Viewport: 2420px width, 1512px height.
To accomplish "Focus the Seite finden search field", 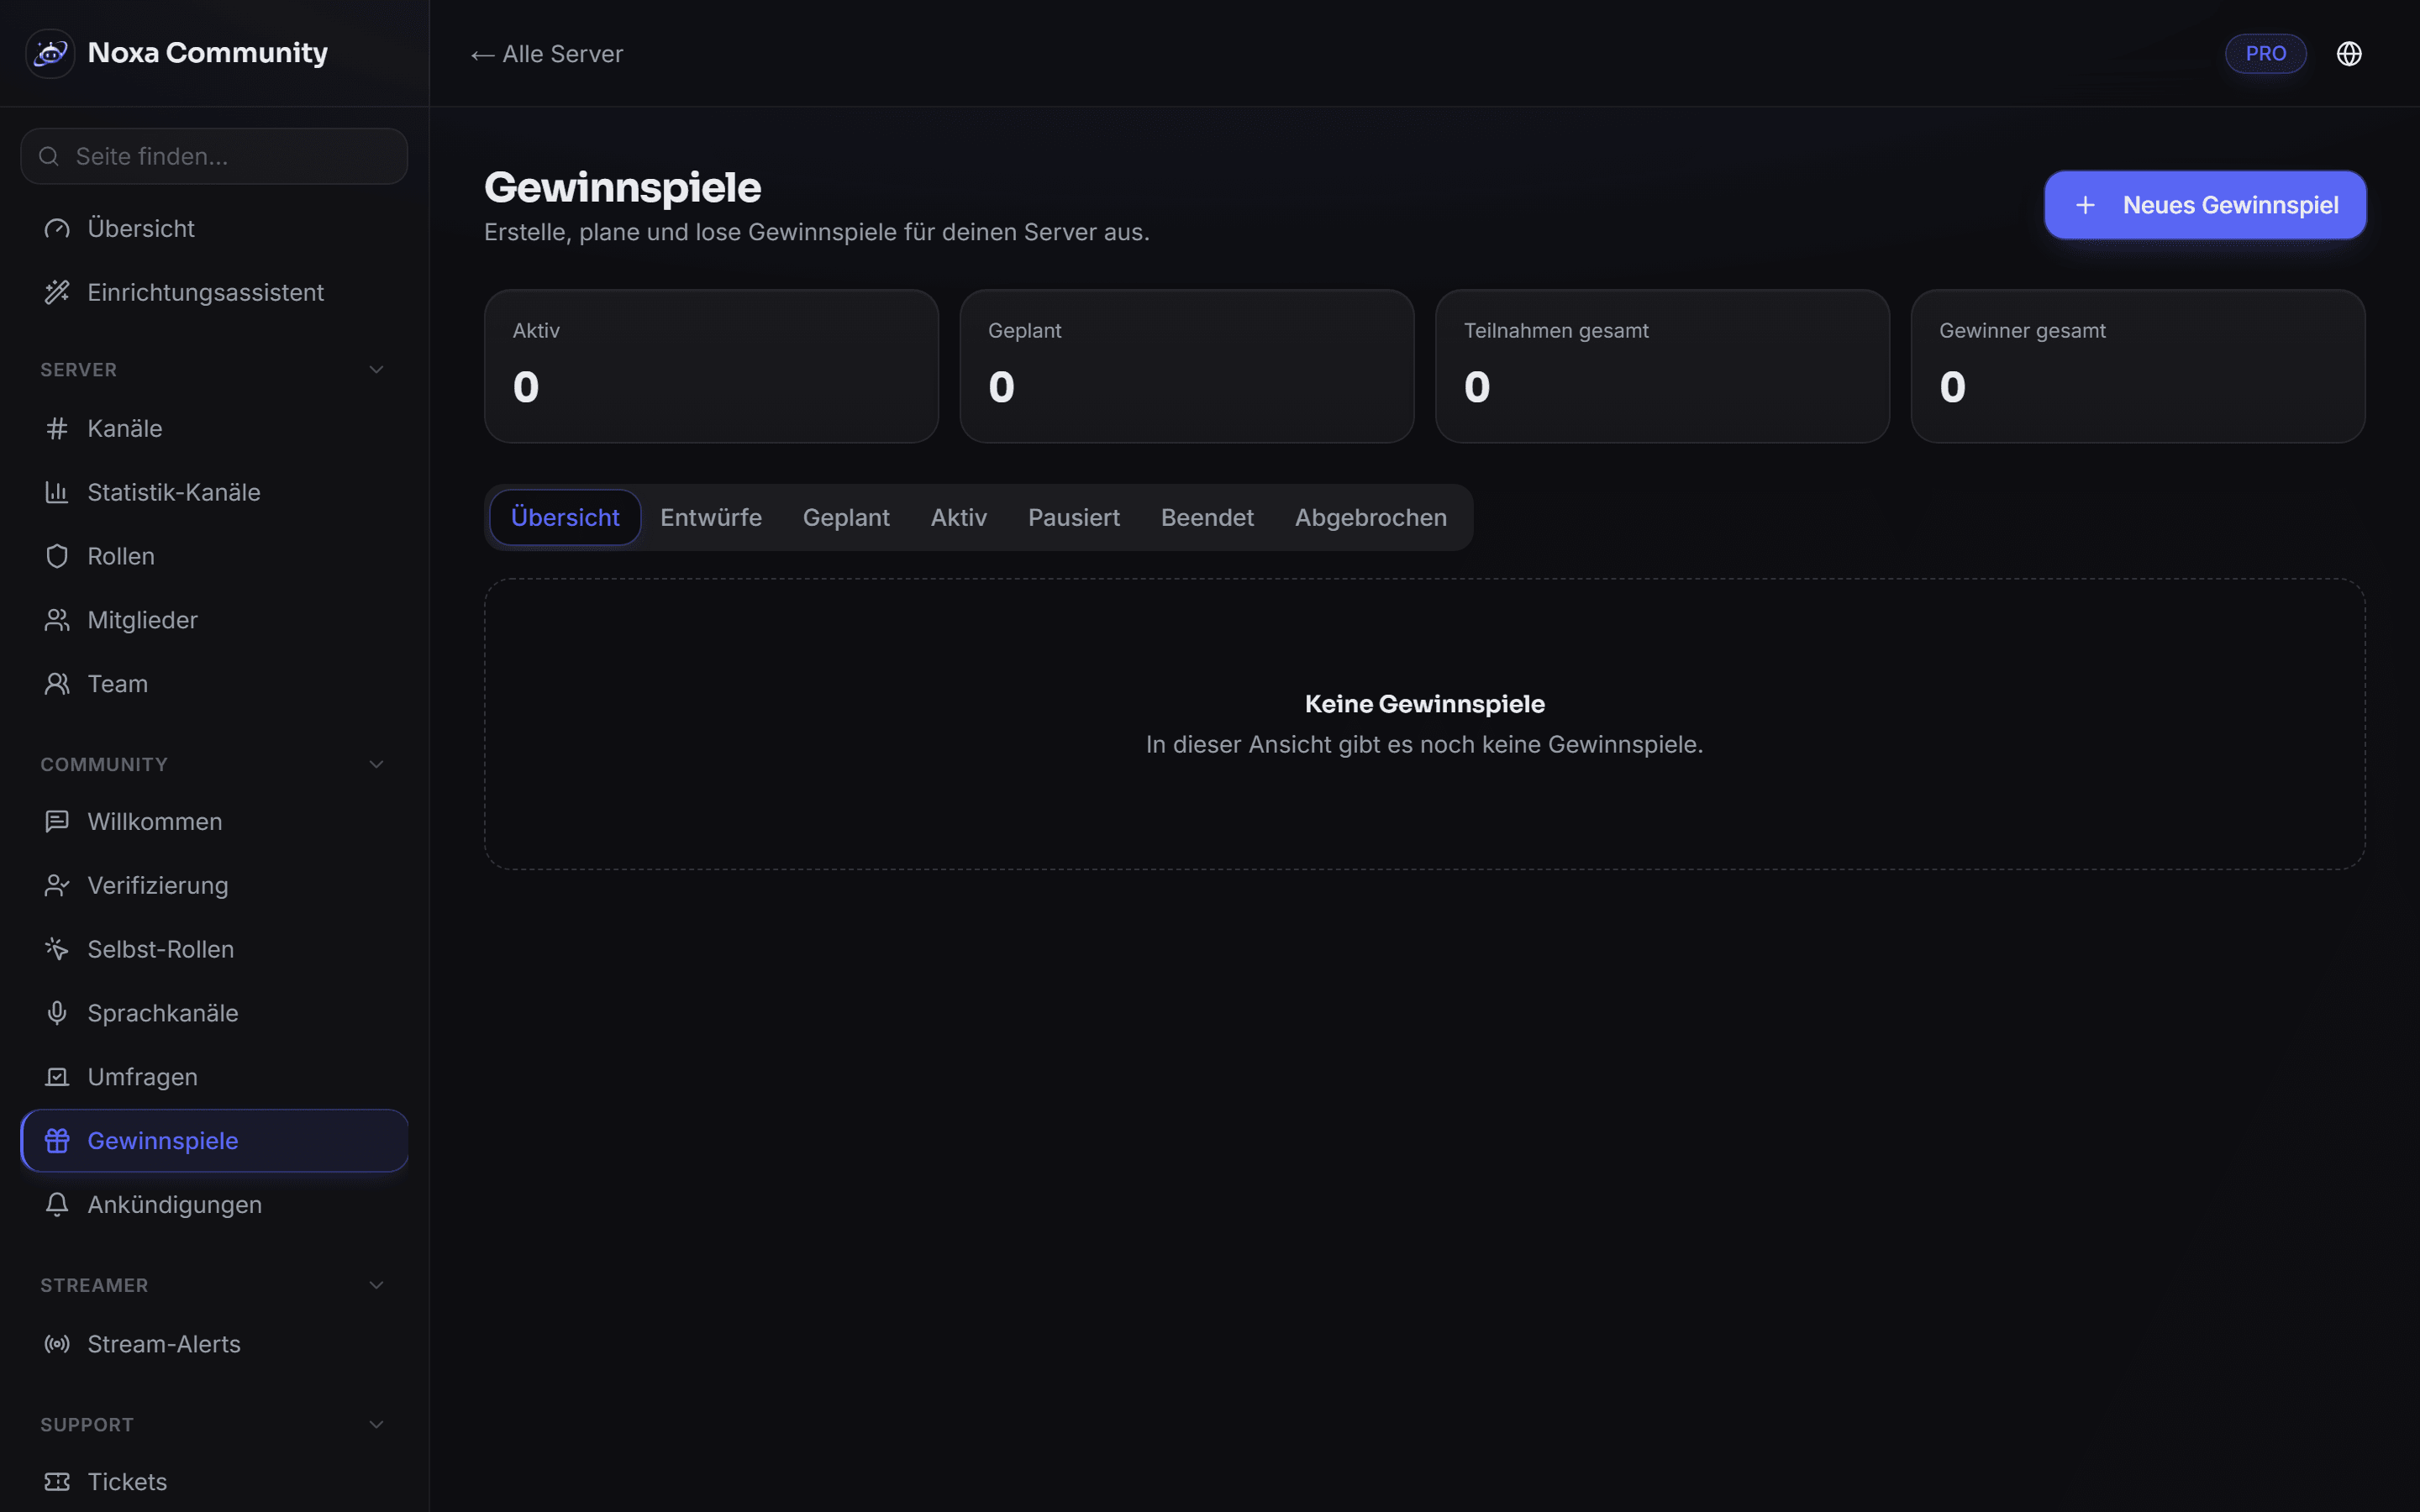I will coord(214,156).
